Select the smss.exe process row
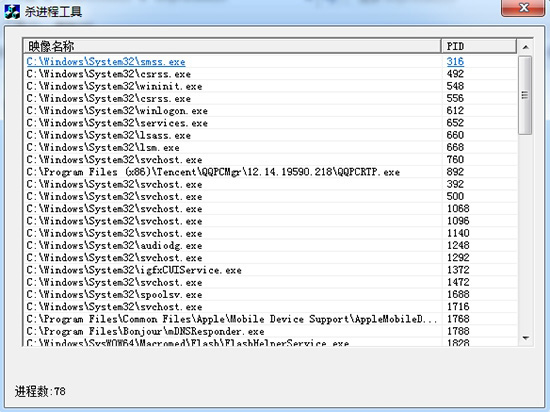This screenshot has height=412, width=550. coord(270,62)
